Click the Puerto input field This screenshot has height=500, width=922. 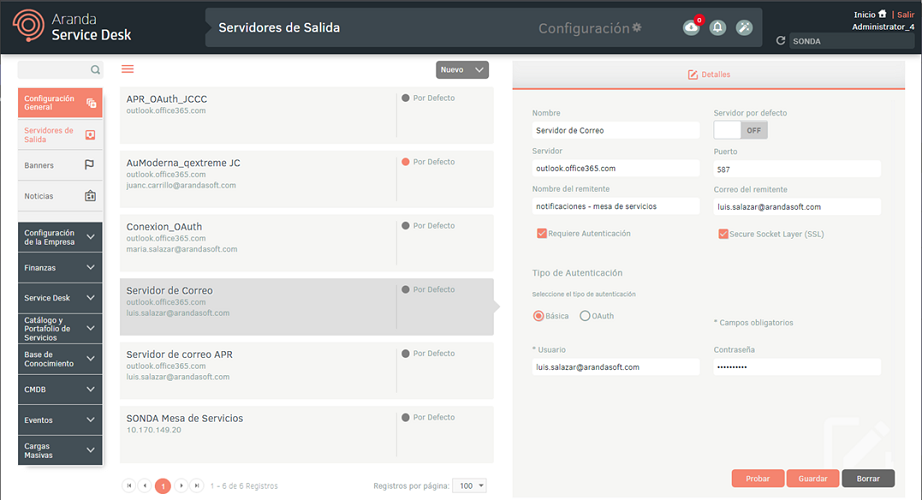tap(797, 169)
